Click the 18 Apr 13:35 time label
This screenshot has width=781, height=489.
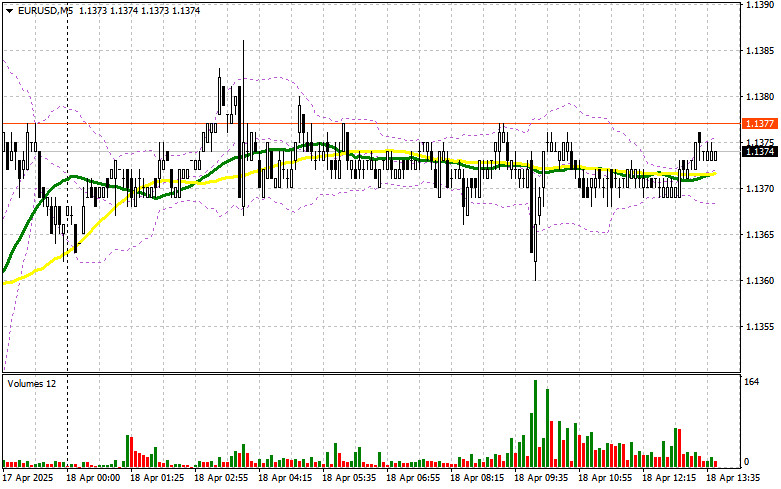coord(733,478)
